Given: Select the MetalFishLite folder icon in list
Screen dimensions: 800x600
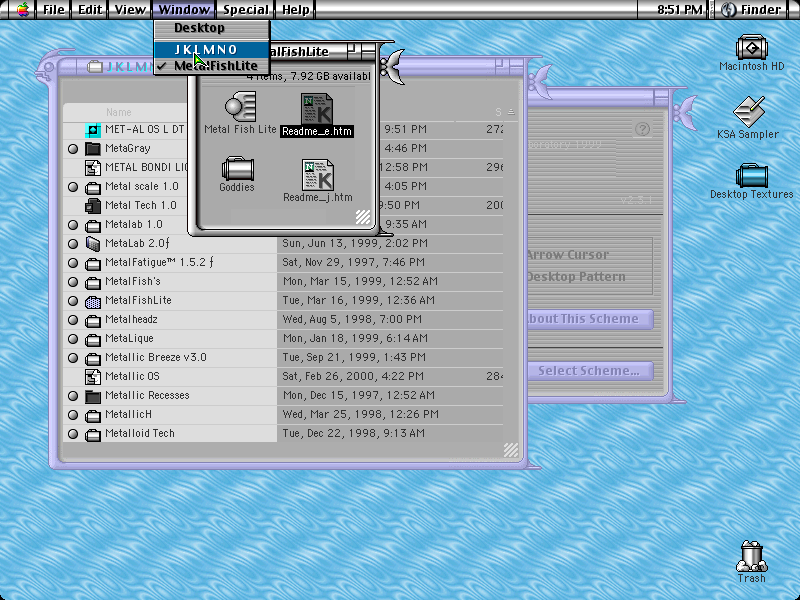Looking at the screenshot, I should 93,301.
